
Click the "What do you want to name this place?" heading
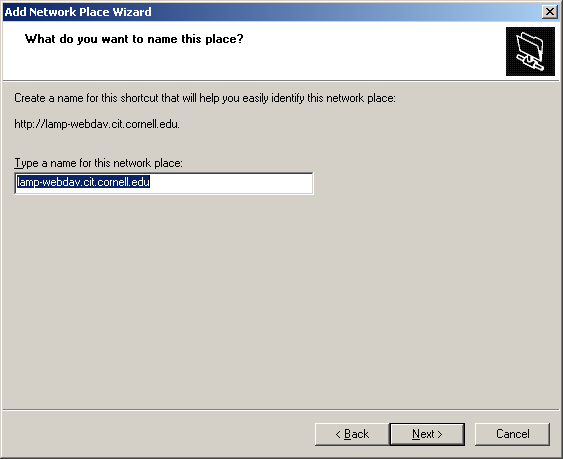(134, 39)
